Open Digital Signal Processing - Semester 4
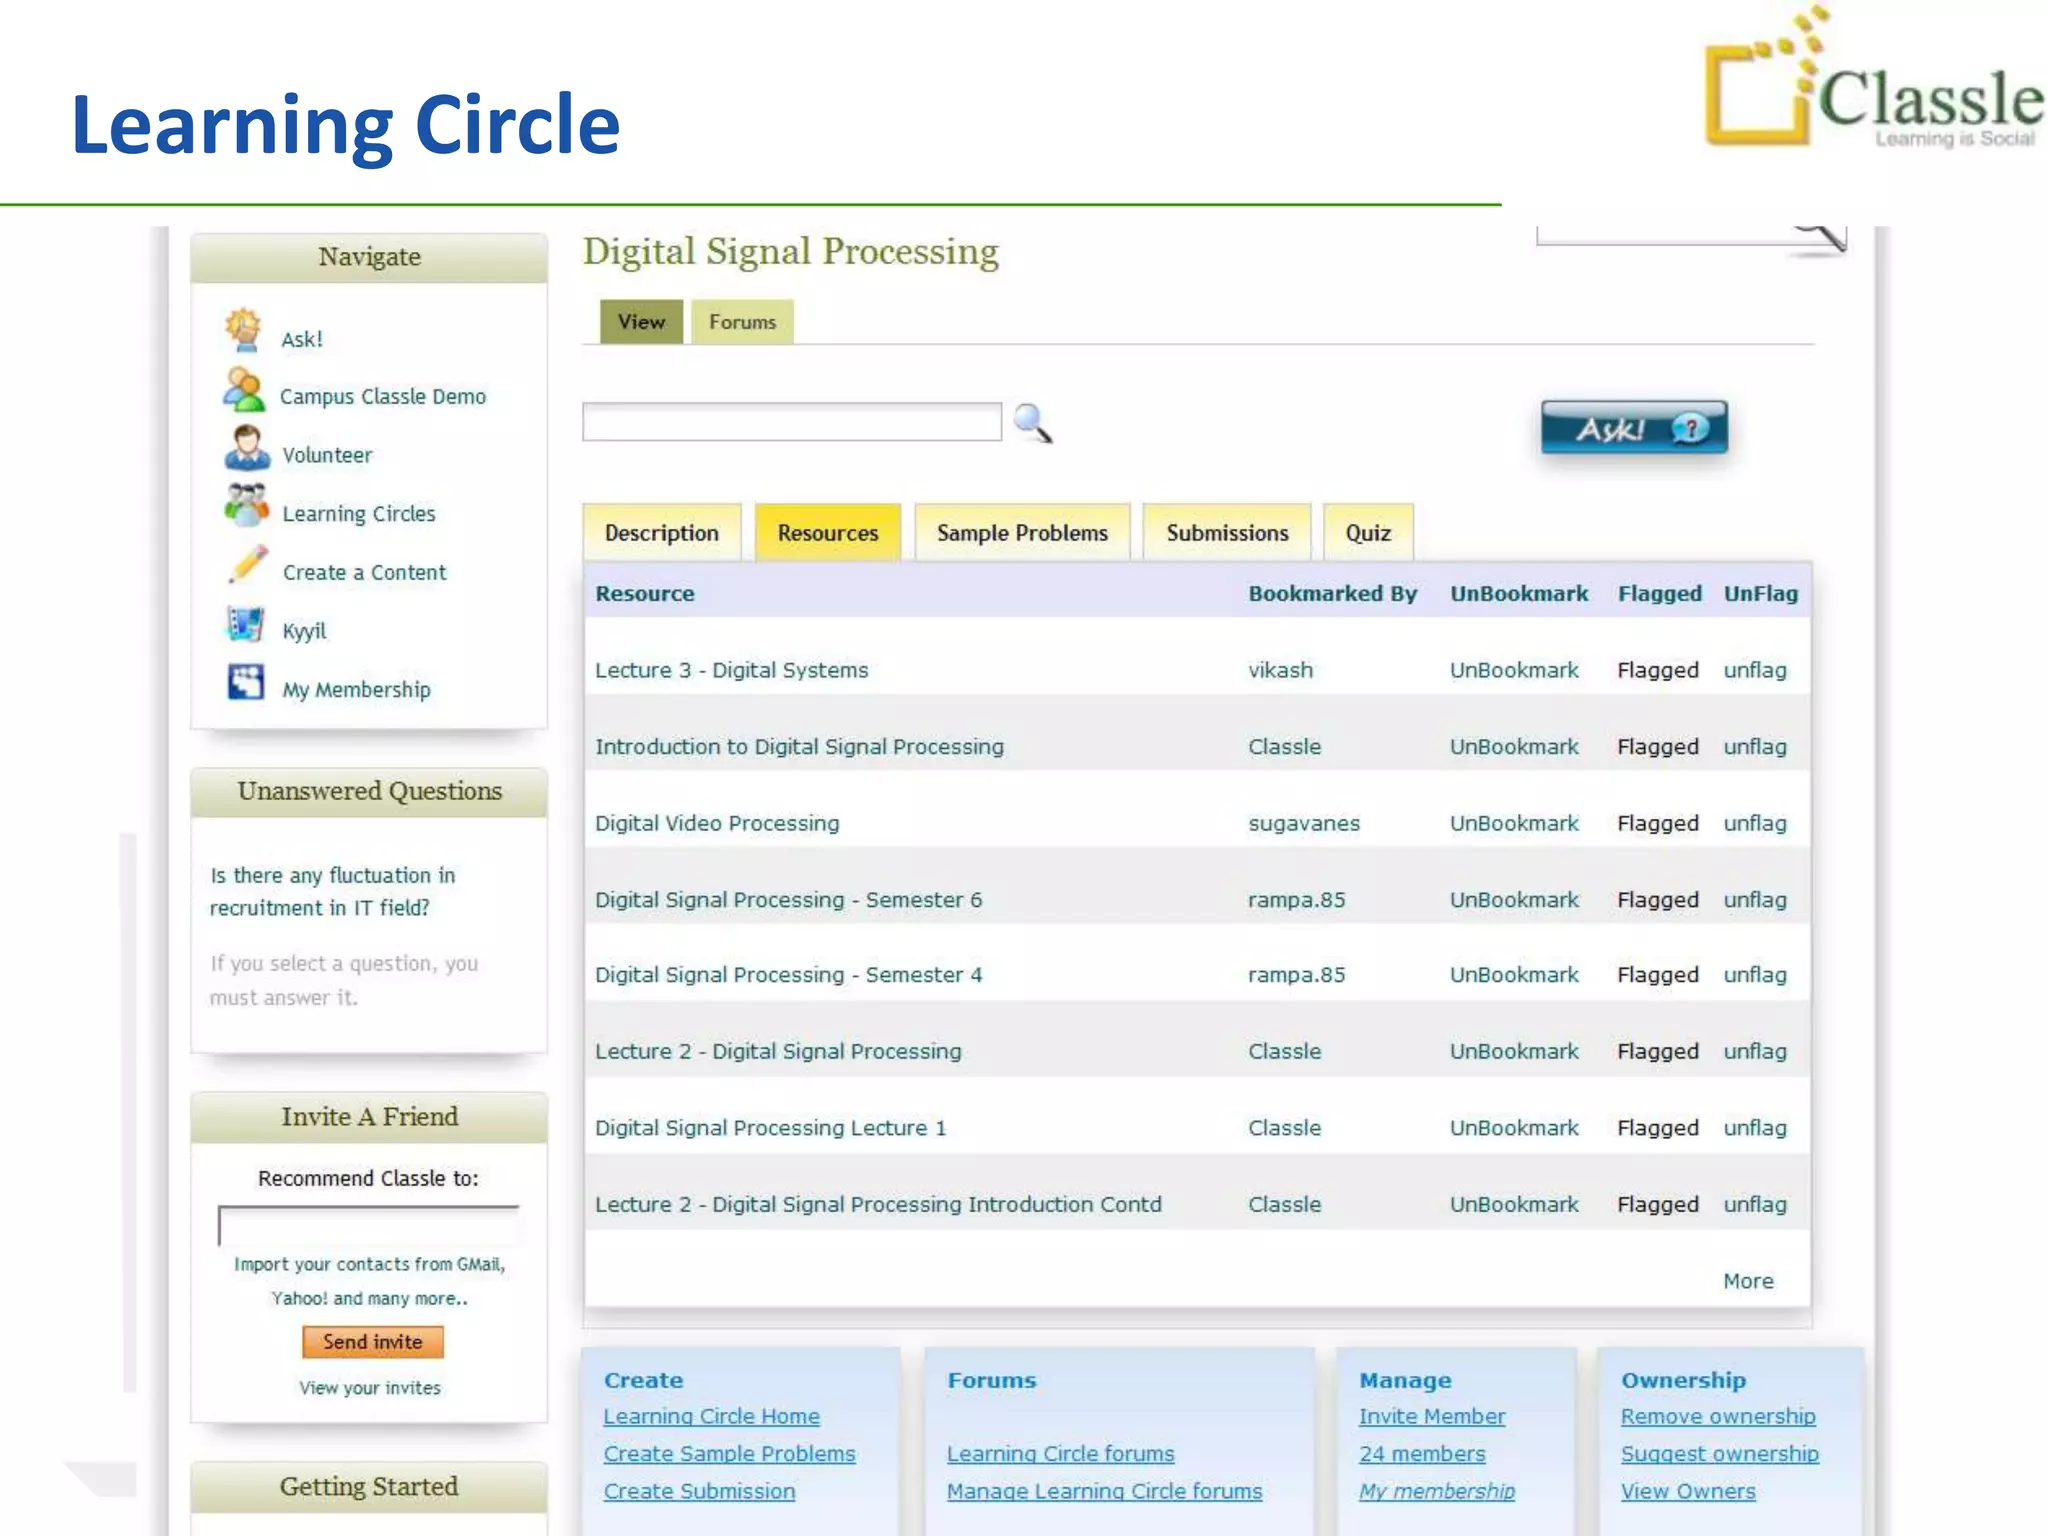The height and width of the screenshot is (1536, 2048). 789,975
